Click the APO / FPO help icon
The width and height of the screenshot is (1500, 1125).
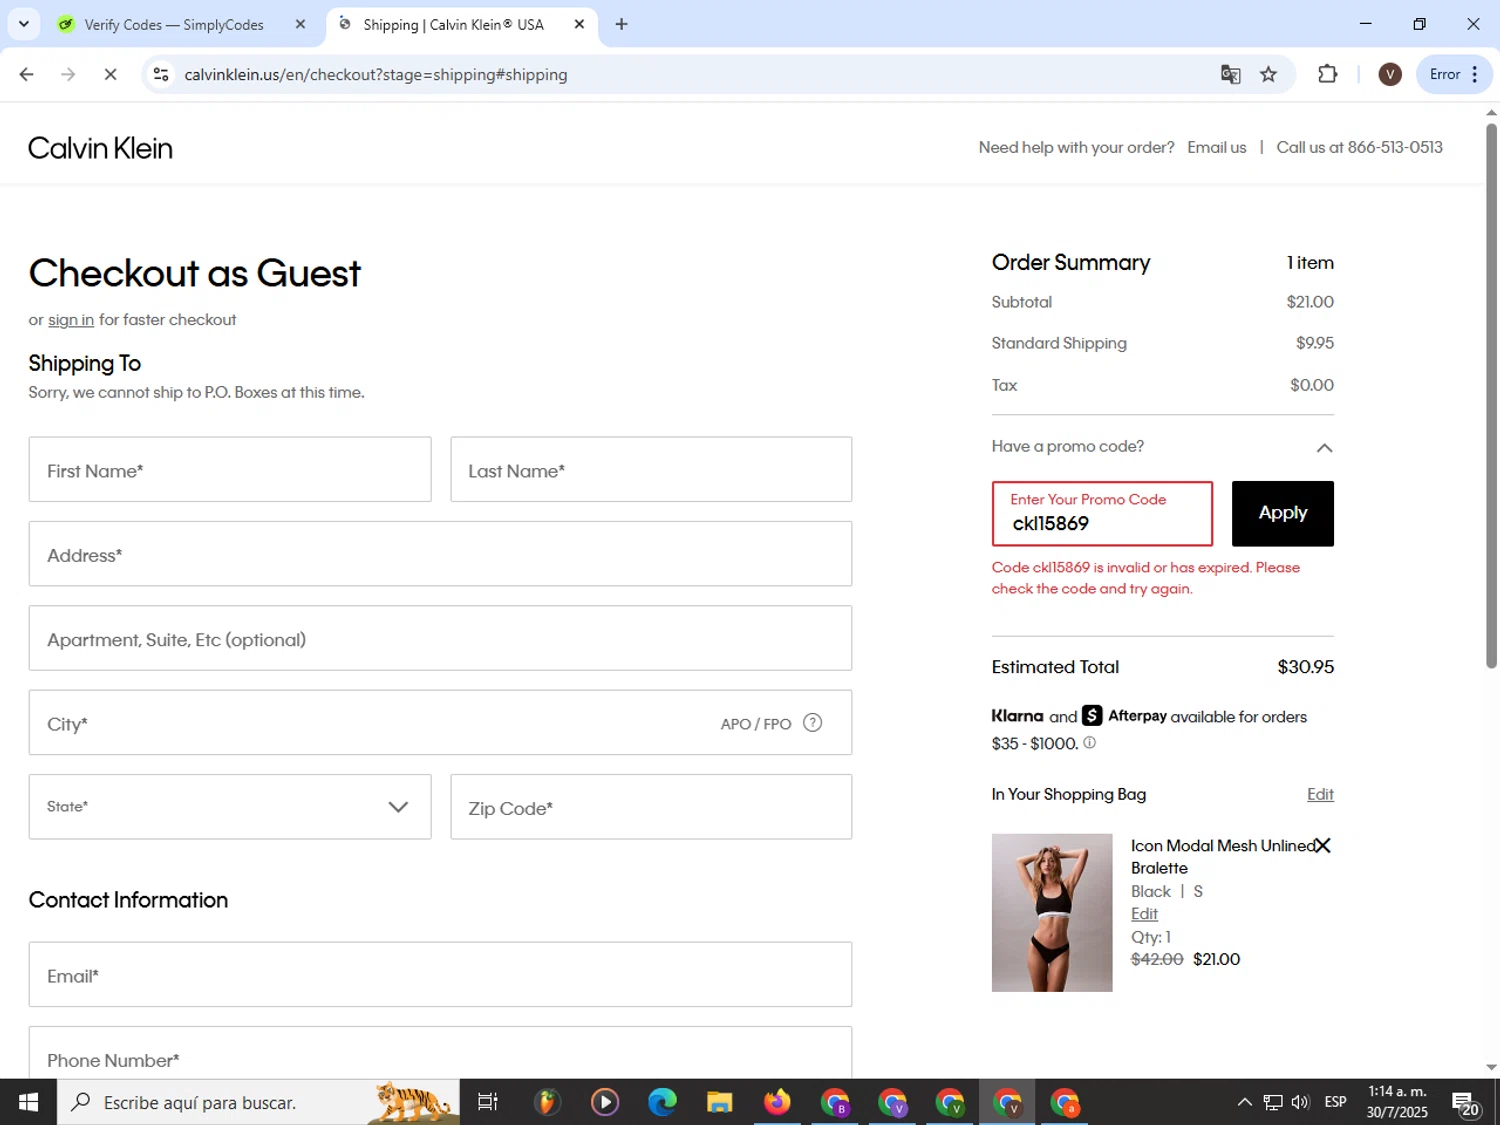pos(812,722)
